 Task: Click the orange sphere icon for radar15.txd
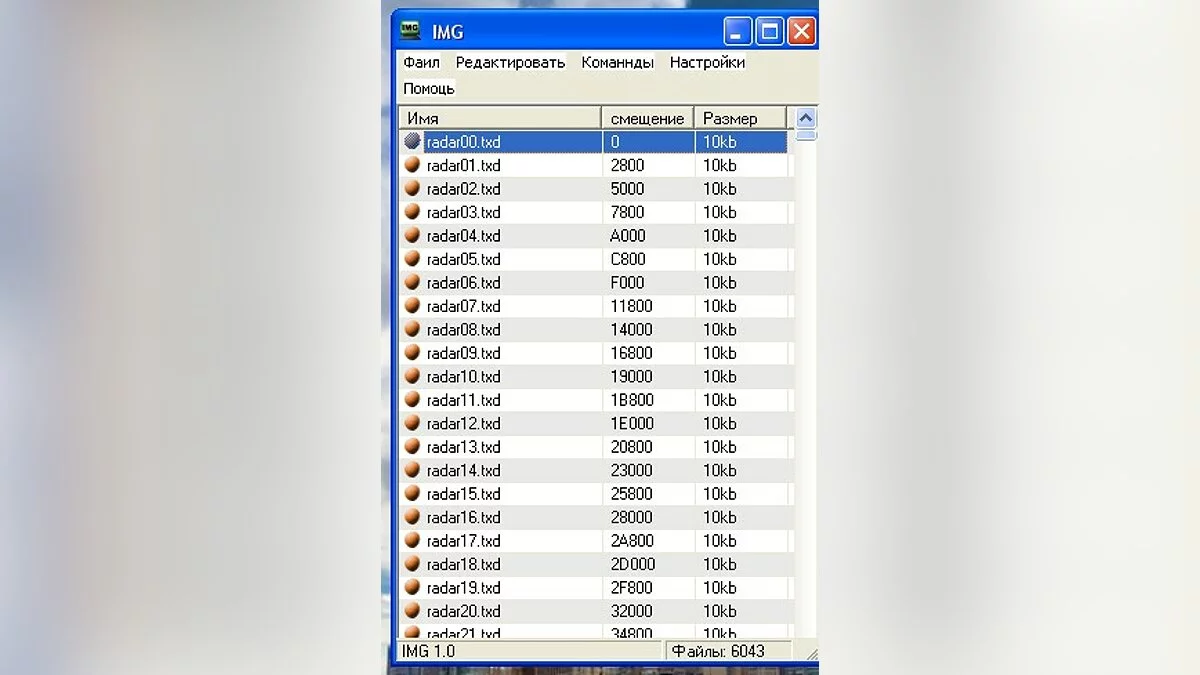(412, 494)
